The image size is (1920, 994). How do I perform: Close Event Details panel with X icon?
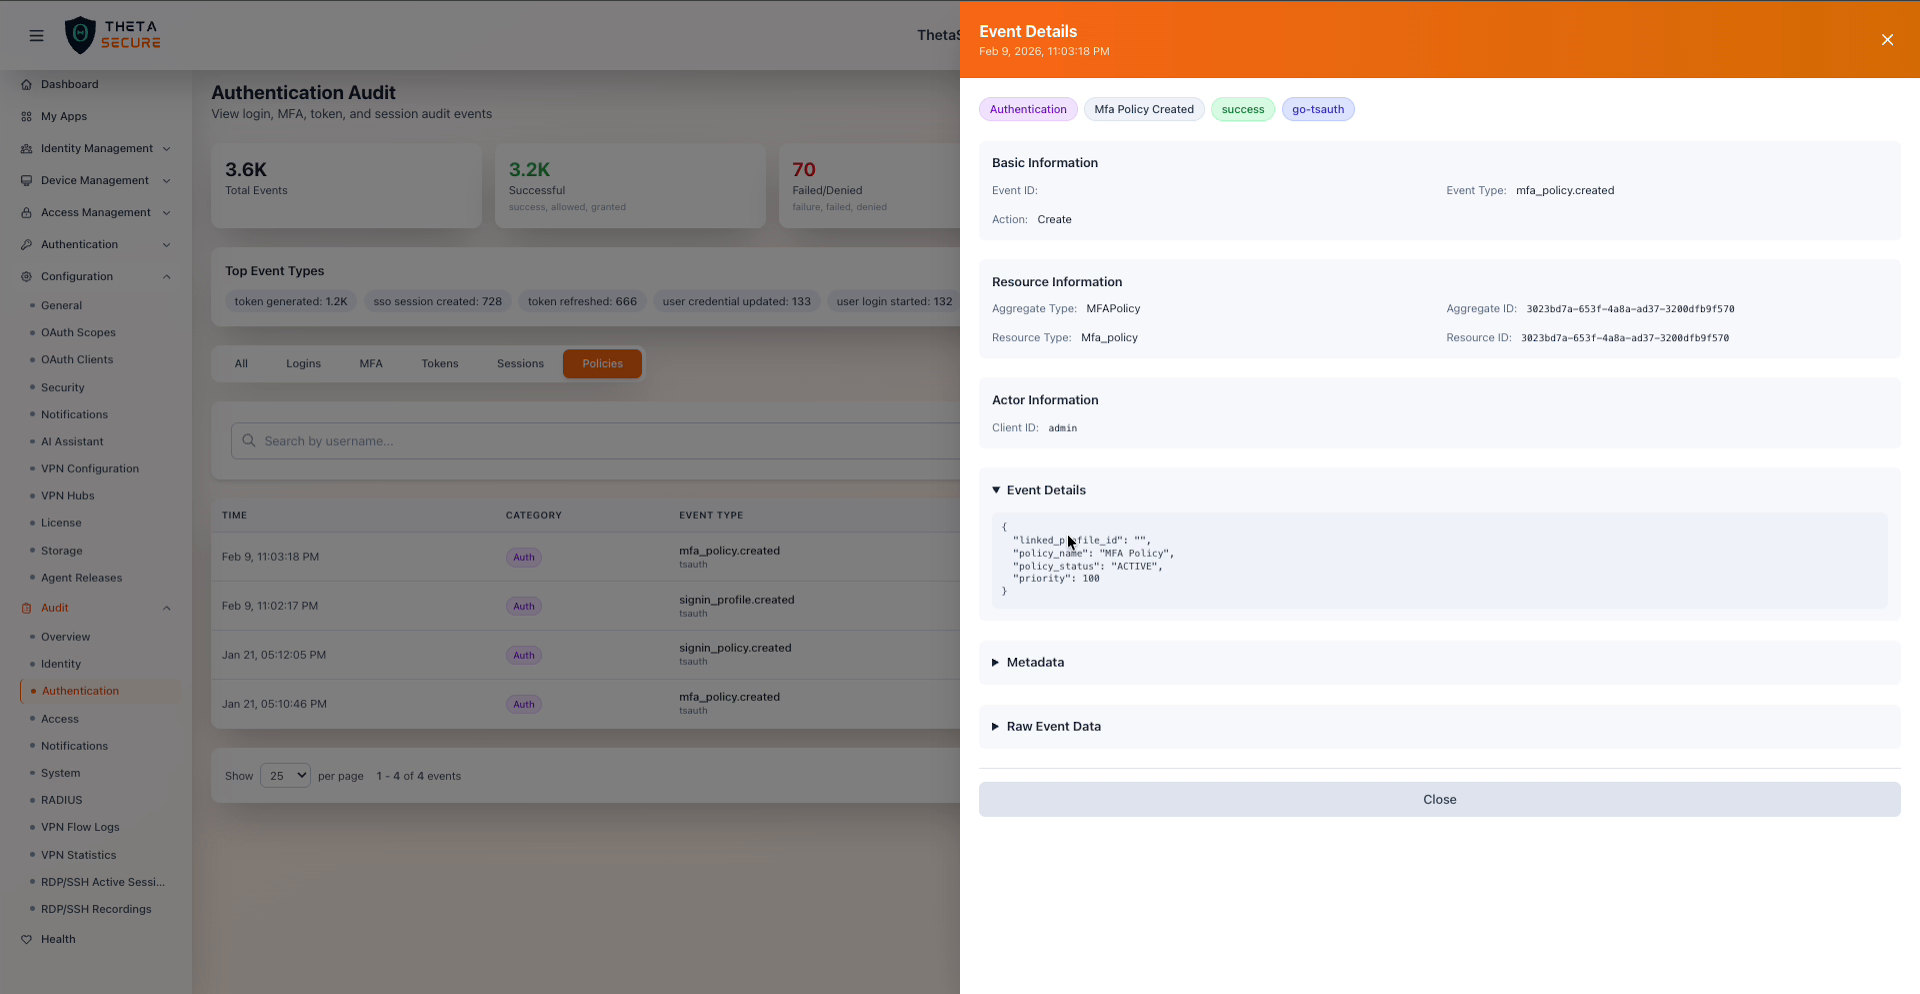pyautogui.click(x=1887, y=40)
